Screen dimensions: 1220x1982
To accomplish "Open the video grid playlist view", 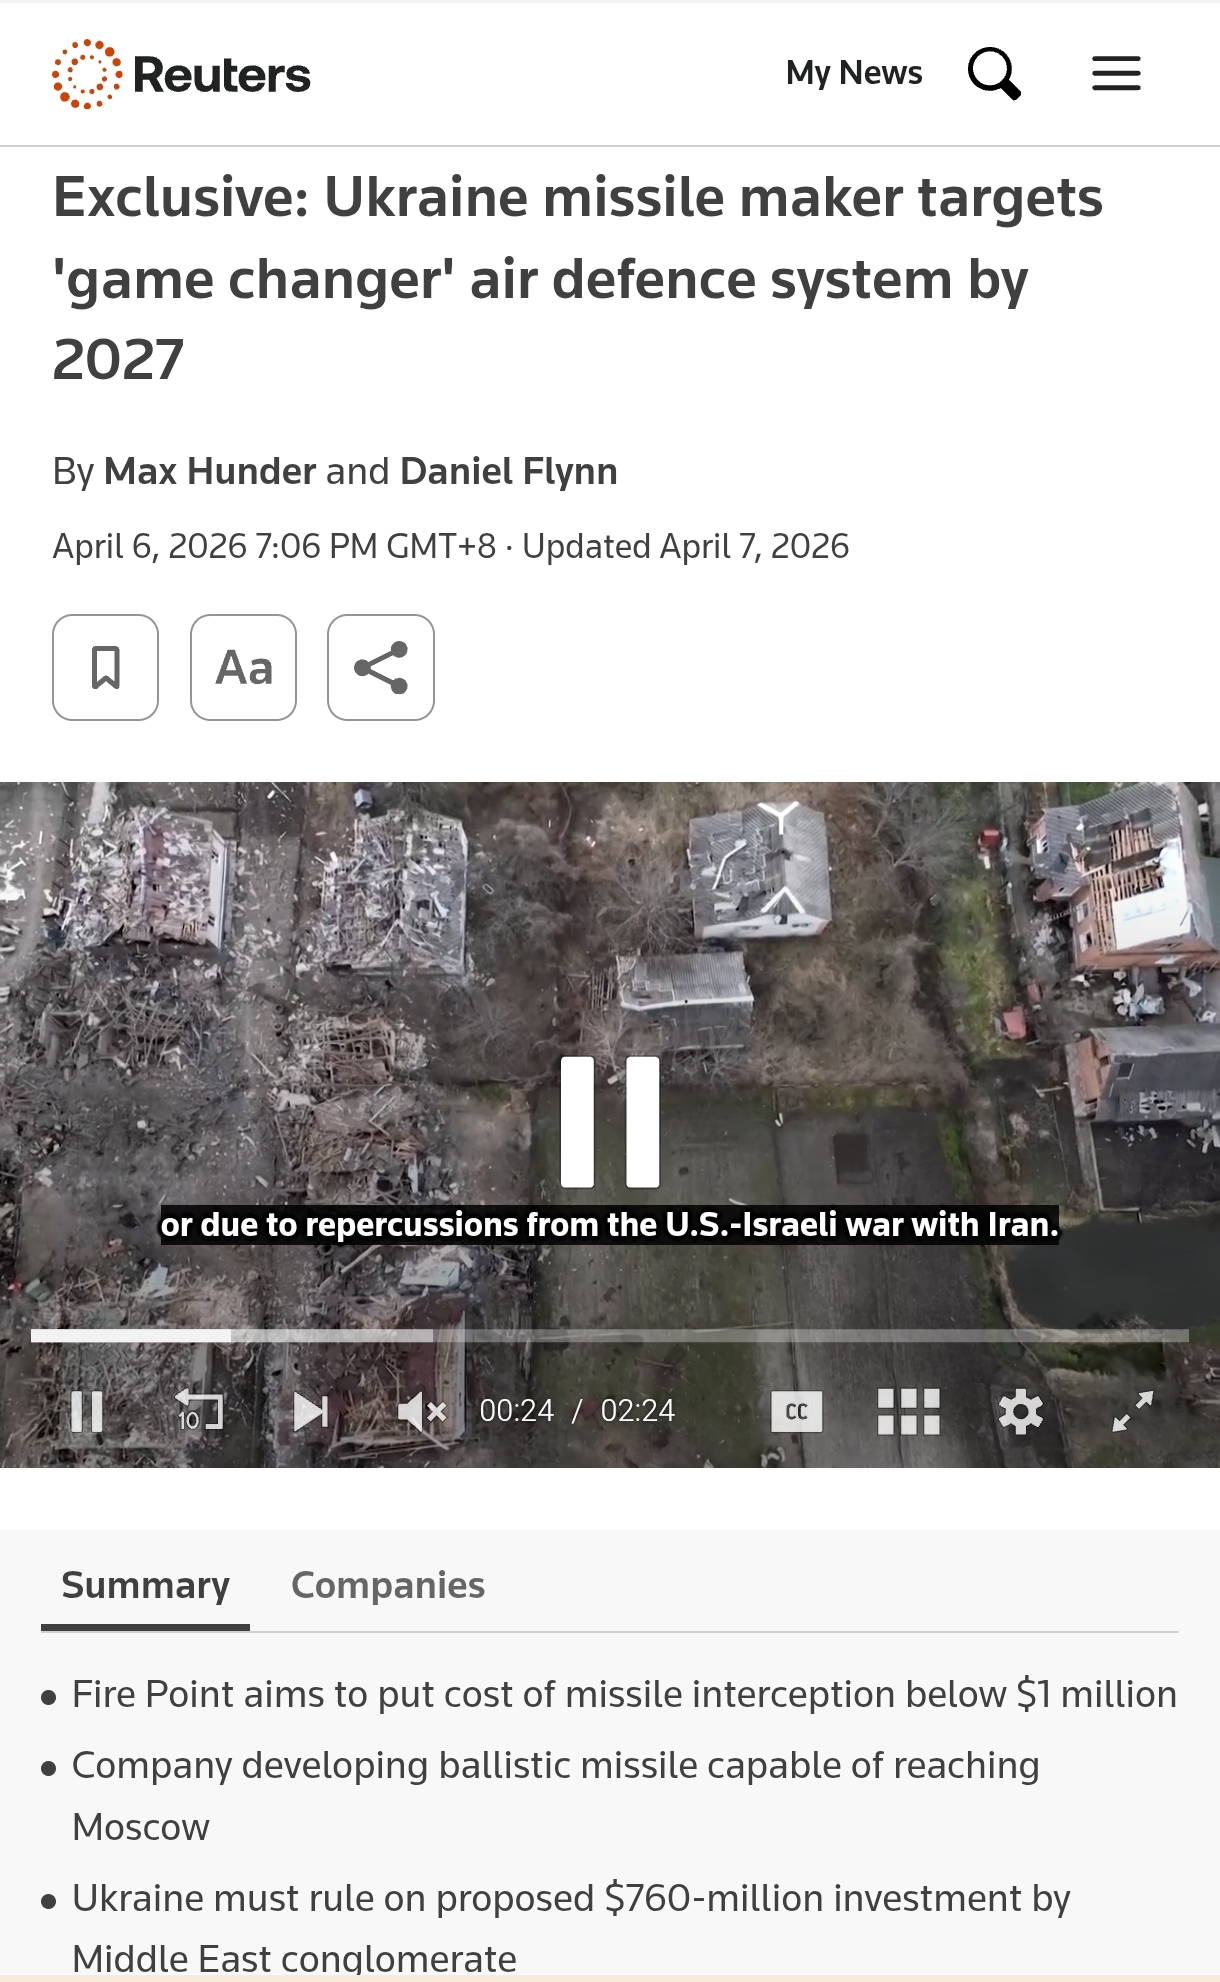I will pyautogui.click(x=908, y=1412).
